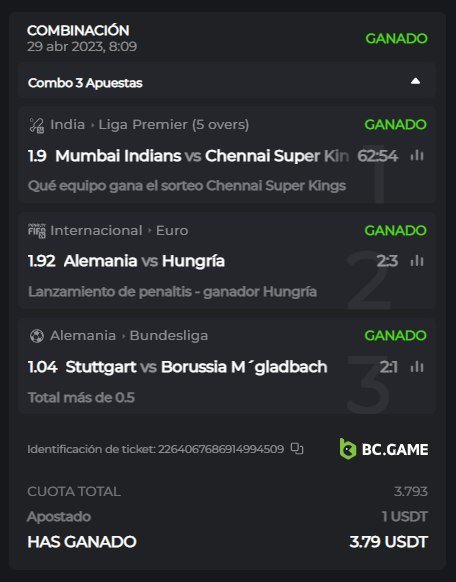The width and height of the screenshot is (456, 582).
Task: Click the FIFA penalty icon beside Internacional
Action: (37, 231)
